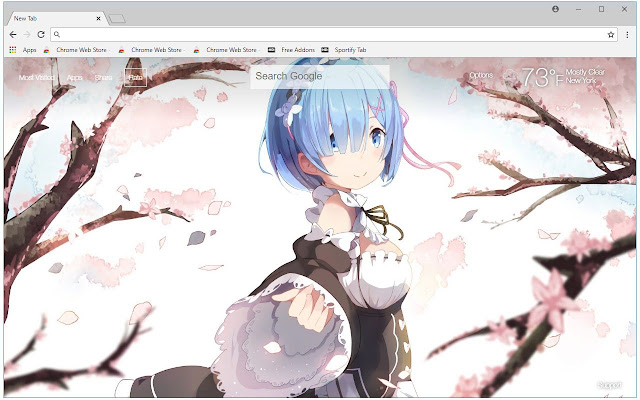
Task: Bookmark this page with the star icon
Action: point(611,35)
